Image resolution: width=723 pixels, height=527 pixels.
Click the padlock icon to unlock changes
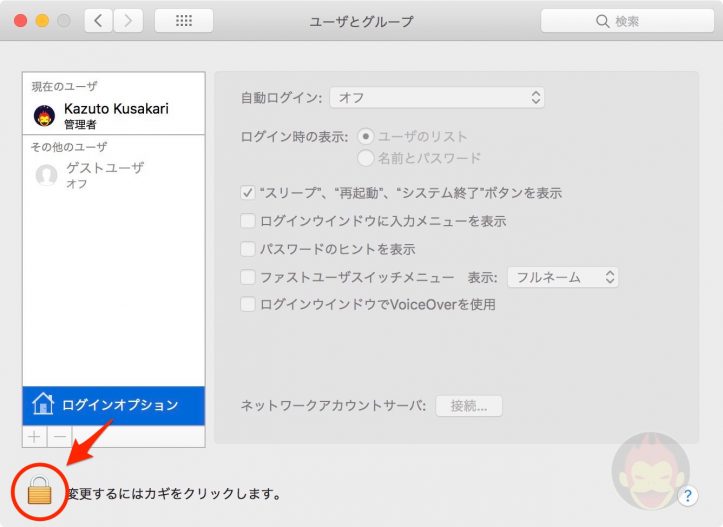tap(40, 491)
